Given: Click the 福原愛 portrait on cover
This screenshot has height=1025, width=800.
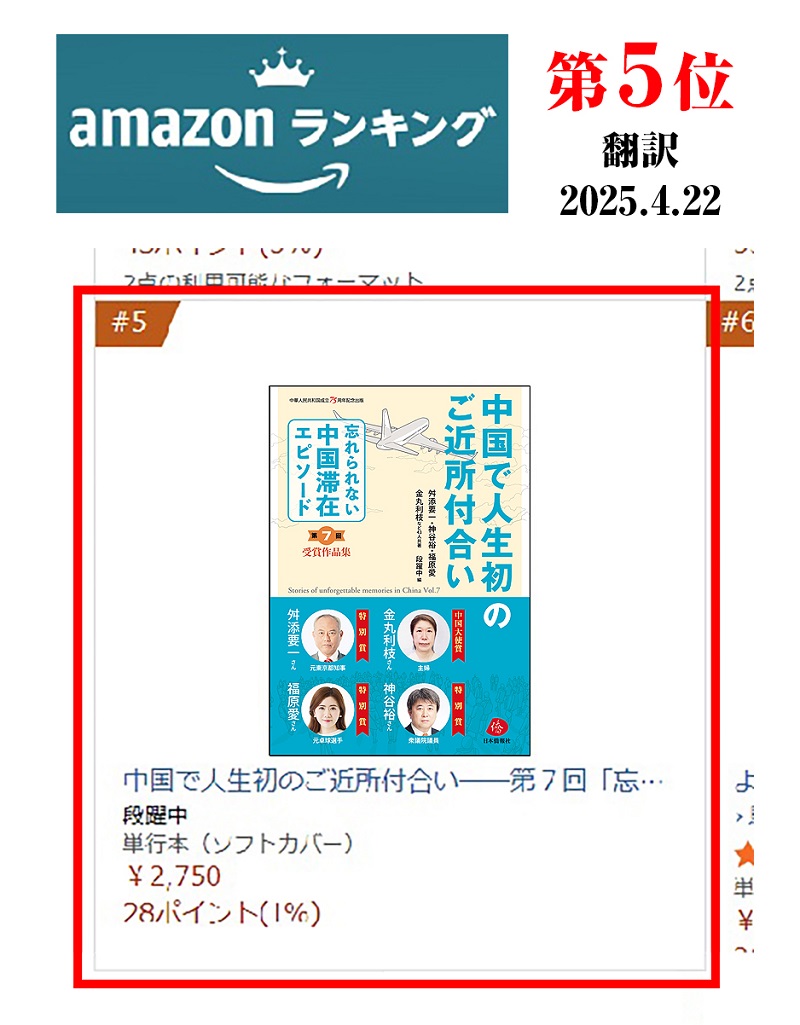Looking at the screenshot, I should tap(327, 709).
